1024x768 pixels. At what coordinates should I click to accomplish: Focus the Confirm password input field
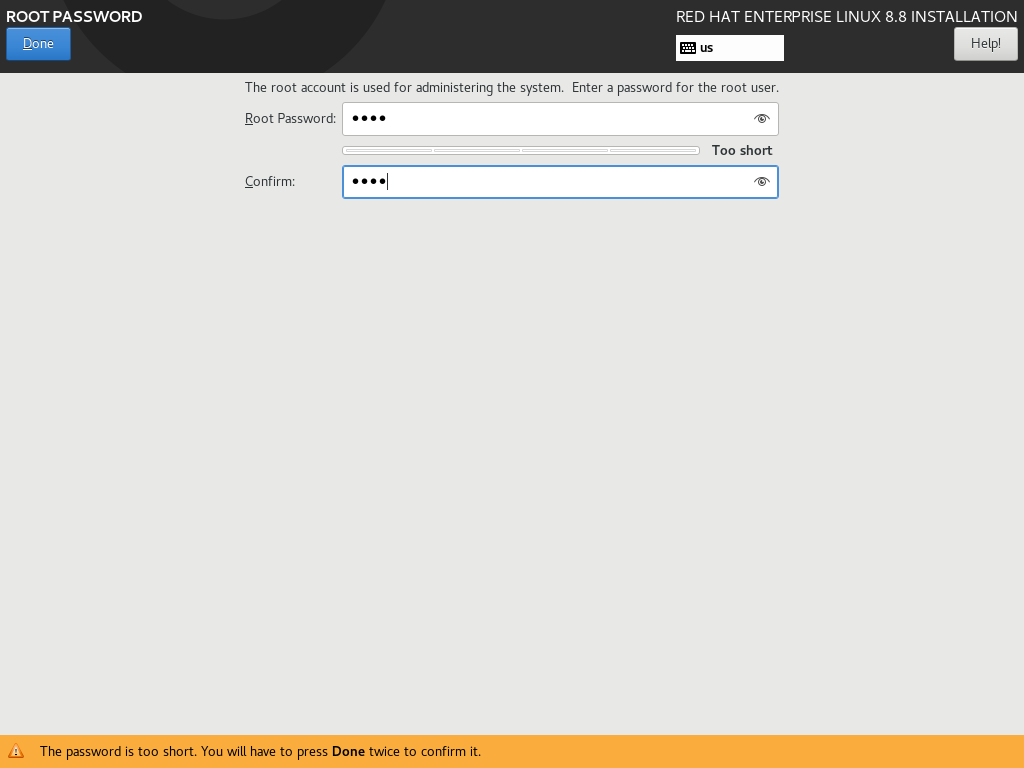click(560, 182)
